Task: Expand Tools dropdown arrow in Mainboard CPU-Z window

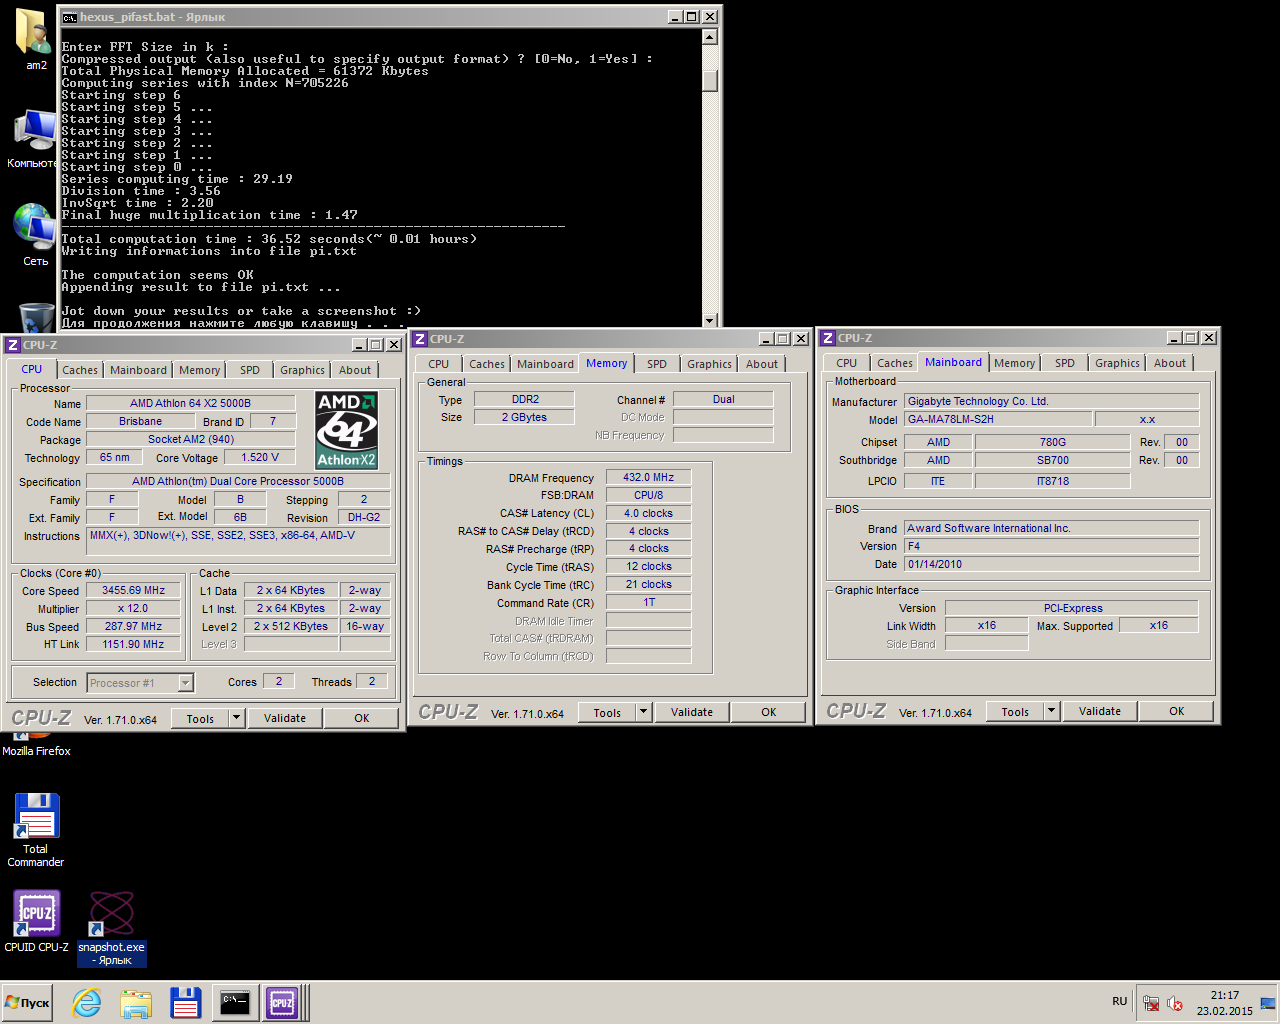Action: click(1052, 711)
